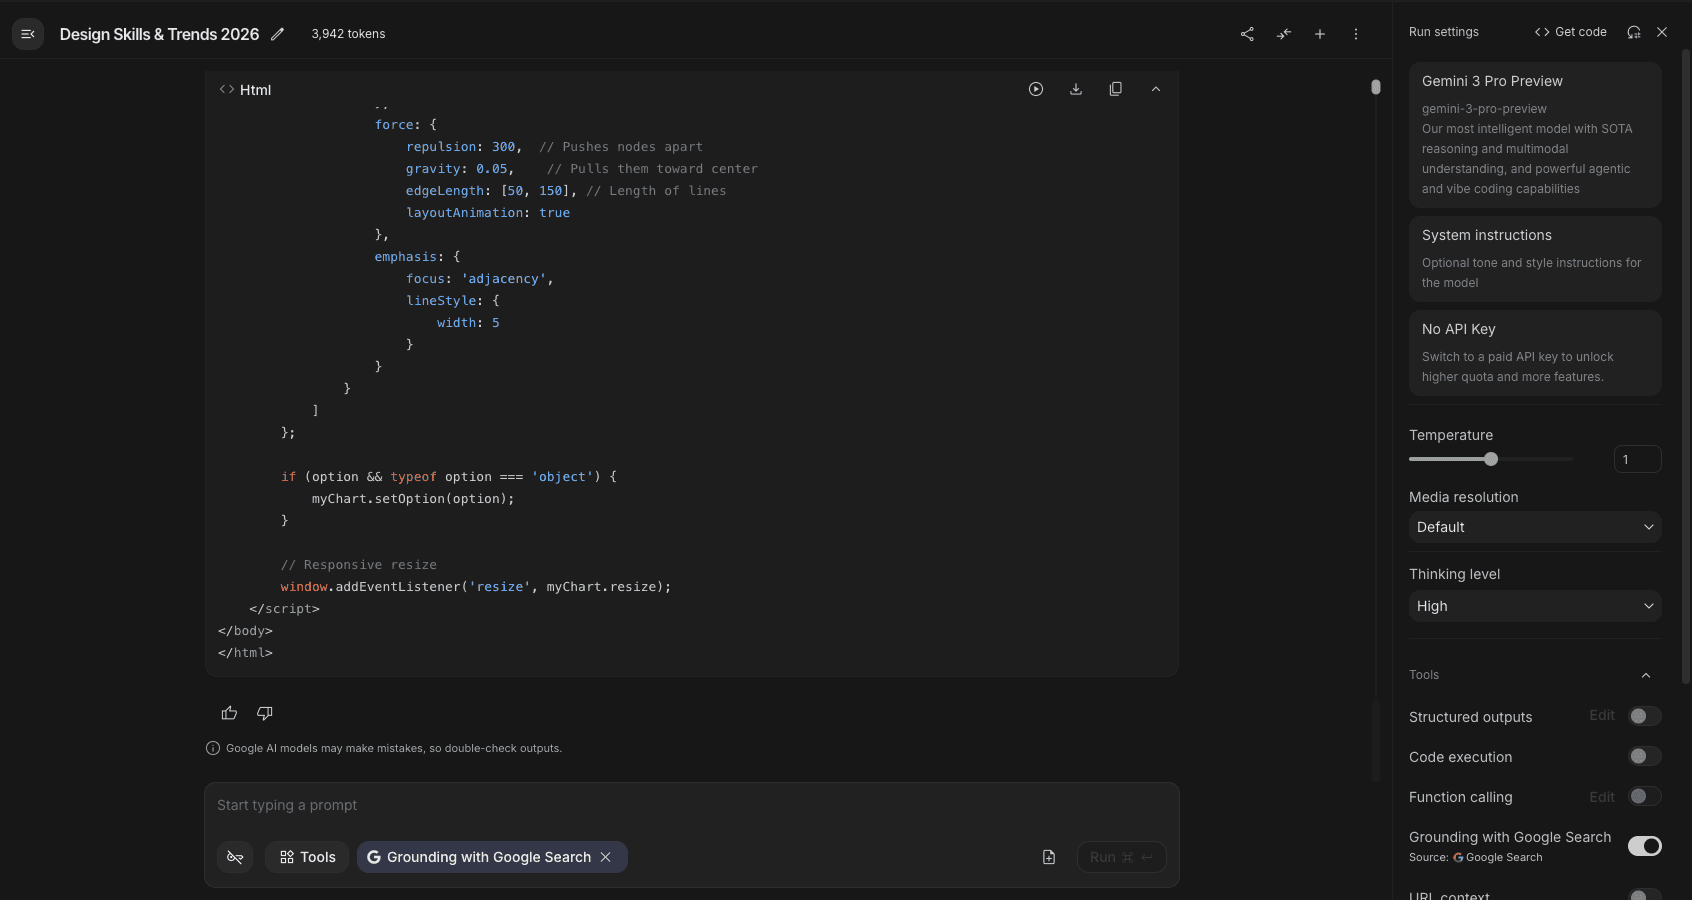Viewport: 1692px width, 900px height.
Task: Preview the Html code with play icon
Action: pyautogui.click(x=1036, y=89)
